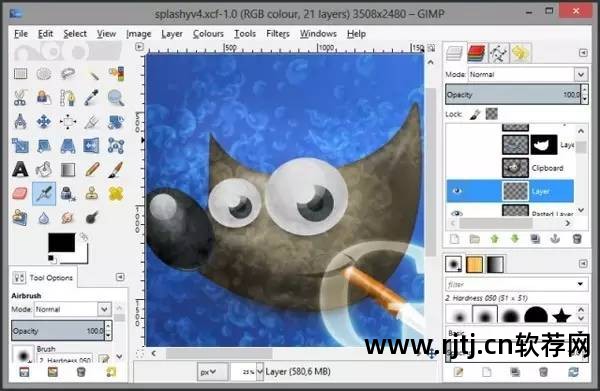The image size is (600, 391).
Task: Toggle lock pixels brush icon
Action: pyautogui.click(x=475, y=114)
